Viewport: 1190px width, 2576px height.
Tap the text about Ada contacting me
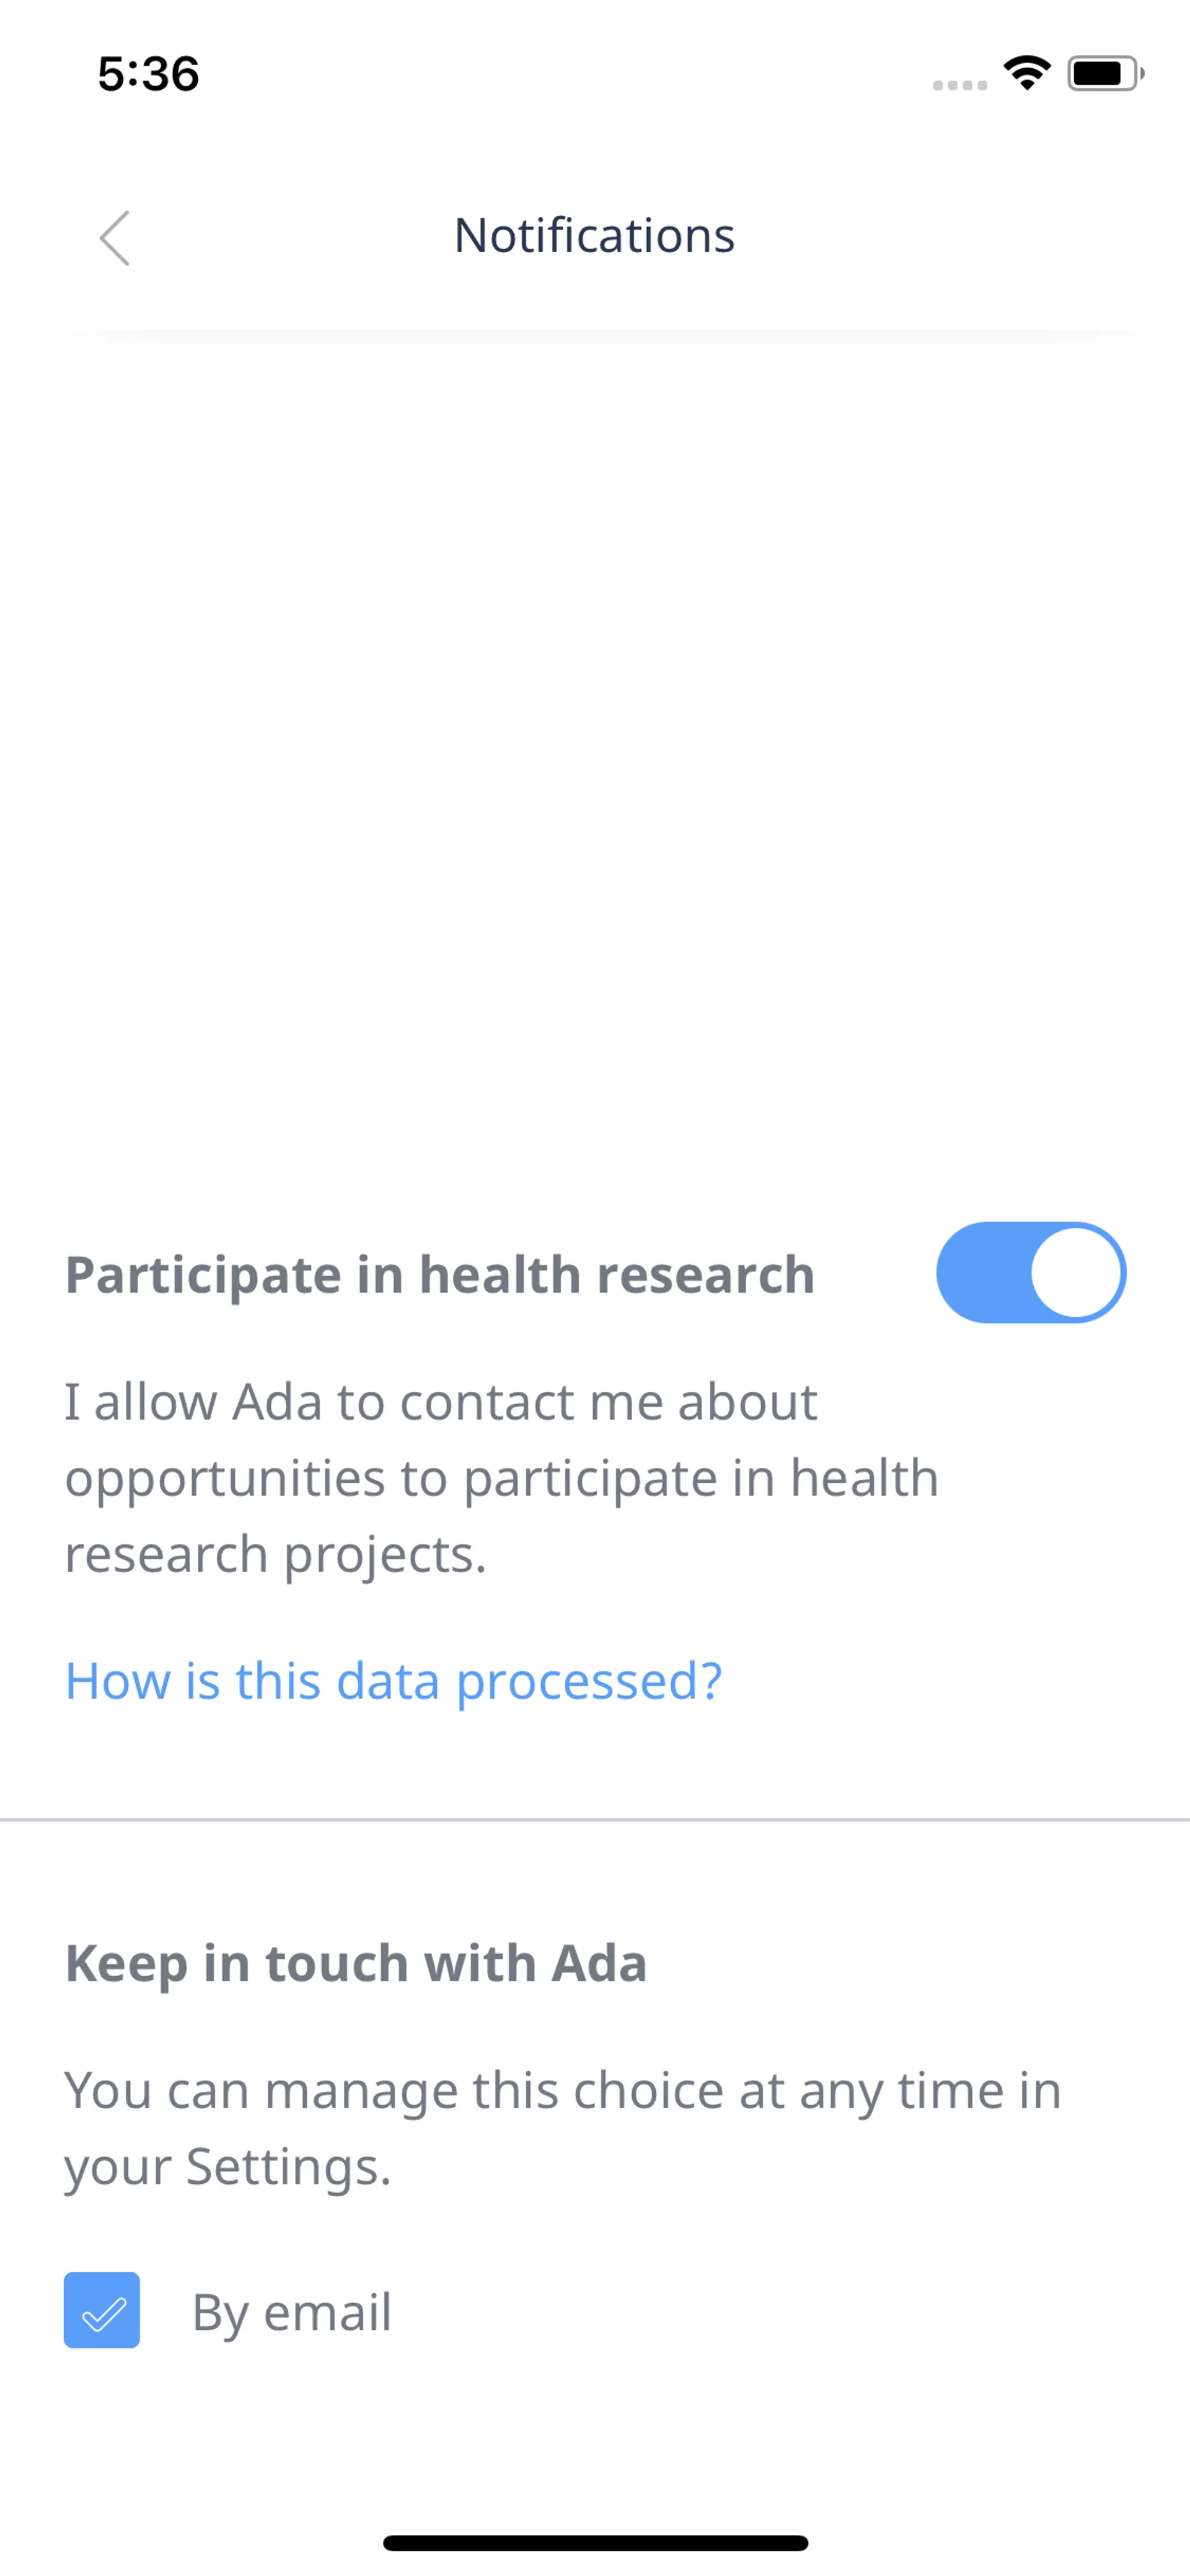[x=500, y=1477]
